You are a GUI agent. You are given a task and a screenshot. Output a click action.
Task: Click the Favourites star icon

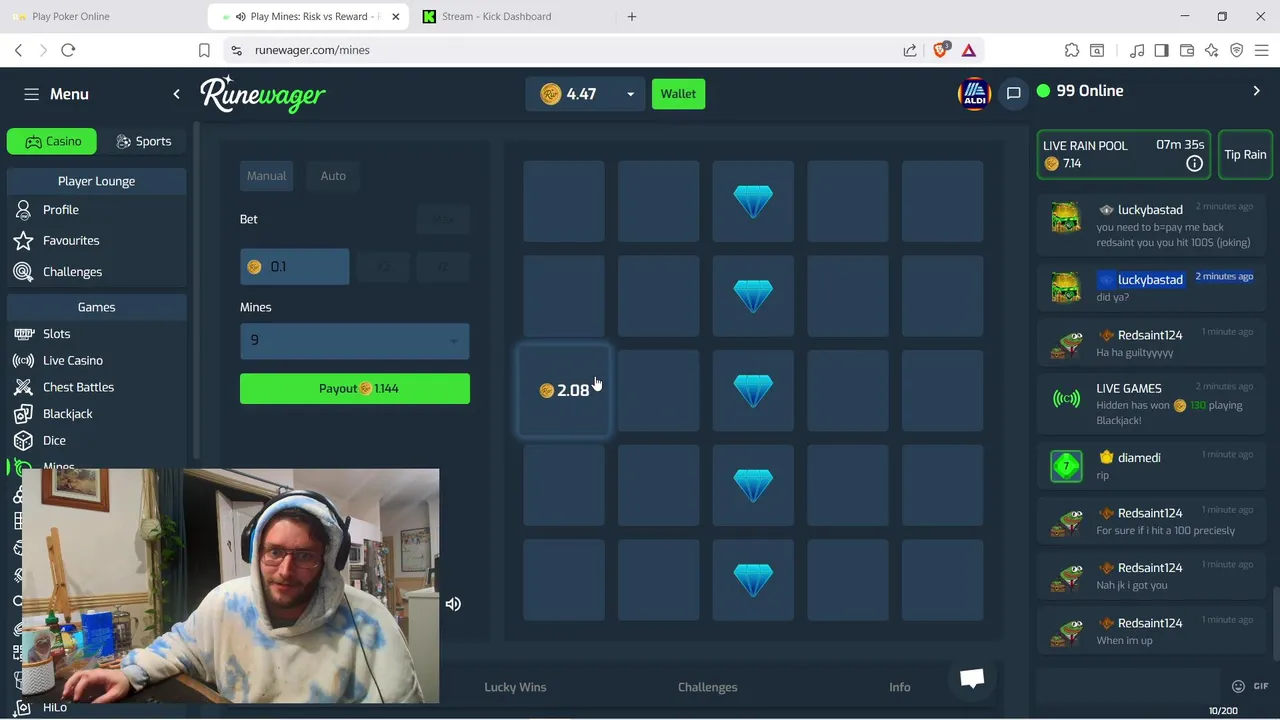(x=23, y=241)
